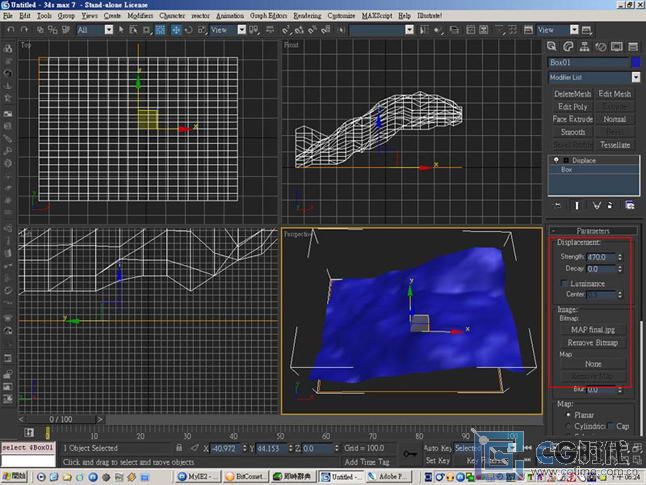Pick the Select Object arrow tool
The image size is (646, 485).
pyautogui.click(x=121, y=30)
